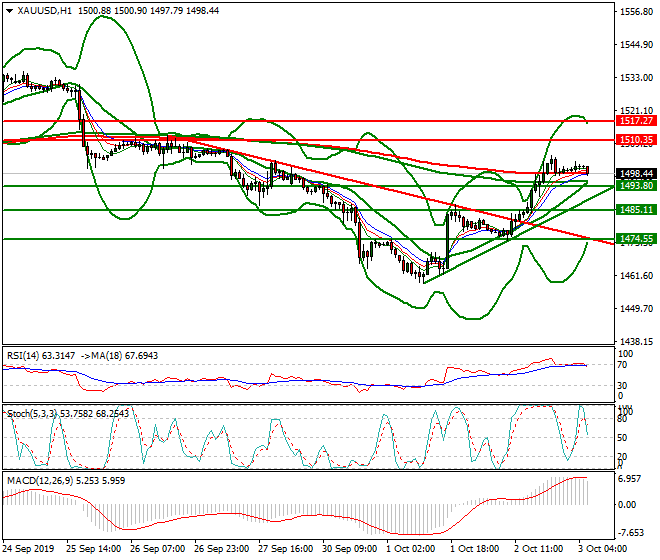
Task: Select the 27 Sep 16:00 time axis label
Action: (x=285, y=549)
